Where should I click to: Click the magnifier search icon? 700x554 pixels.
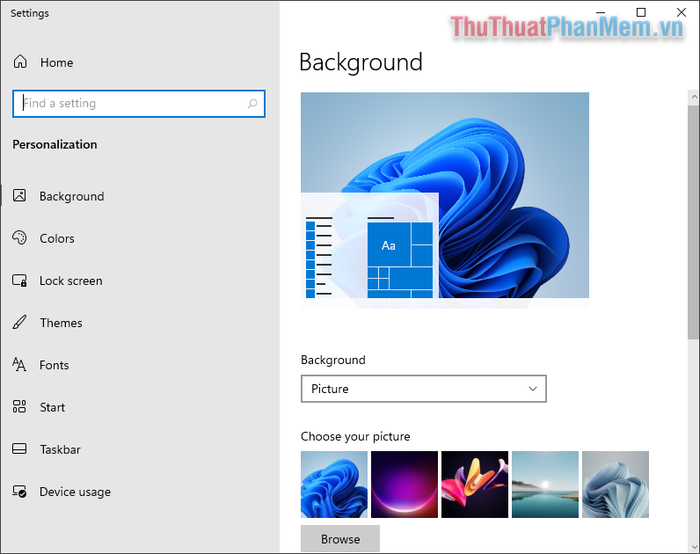tap(252, 104)
